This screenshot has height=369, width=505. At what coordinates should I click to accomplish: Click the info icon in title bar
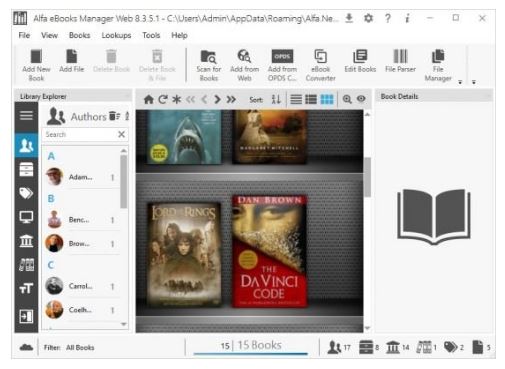coord(407,18)
